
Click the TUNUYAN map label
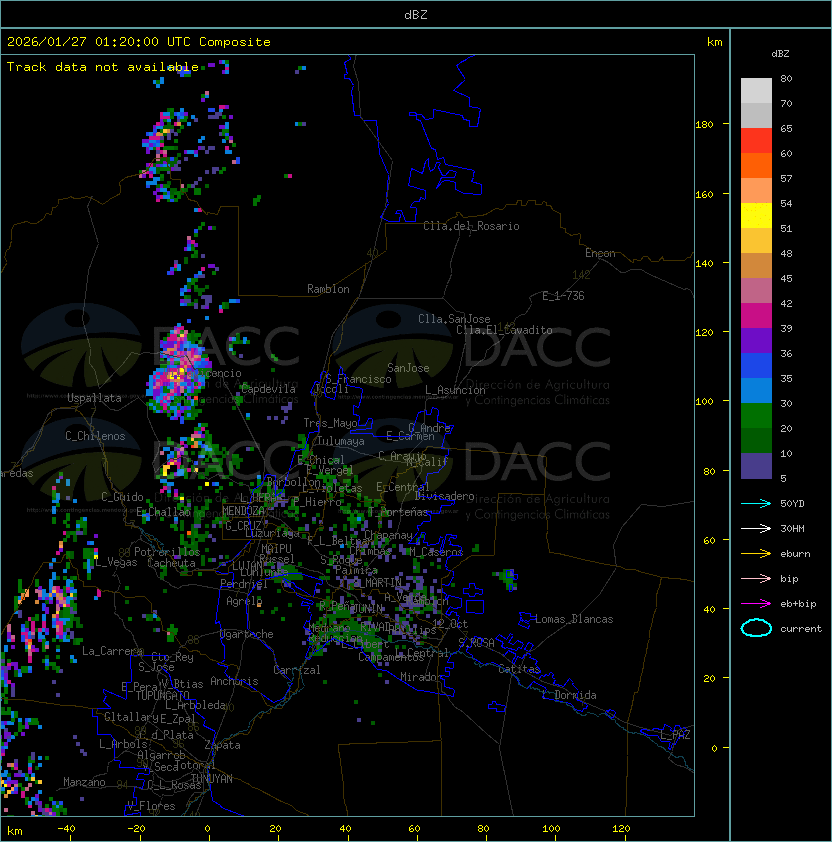(x=212, y=779)
